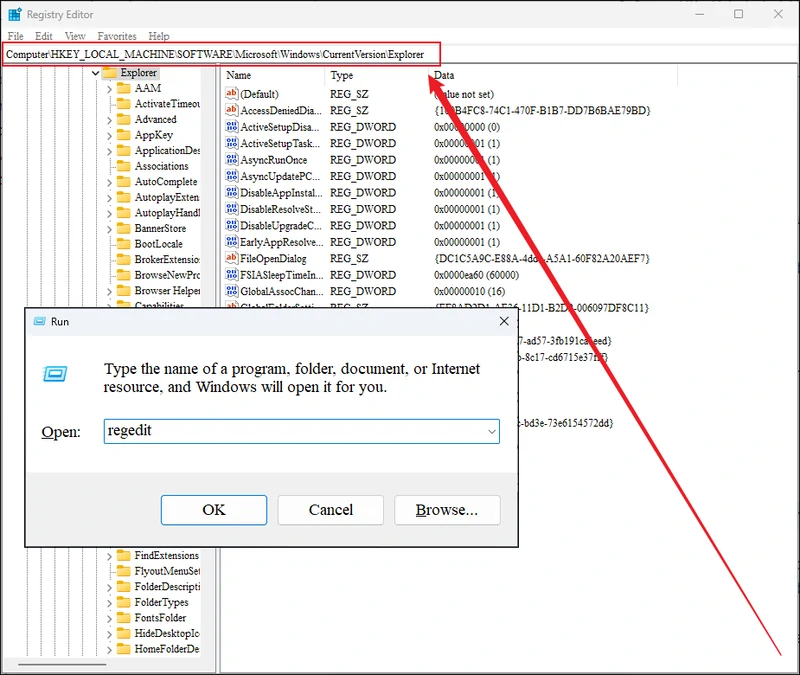800x675 pixels.
Task: Select the FolderDescripti key
Action: pyautogui.click(x=167, y=587)
